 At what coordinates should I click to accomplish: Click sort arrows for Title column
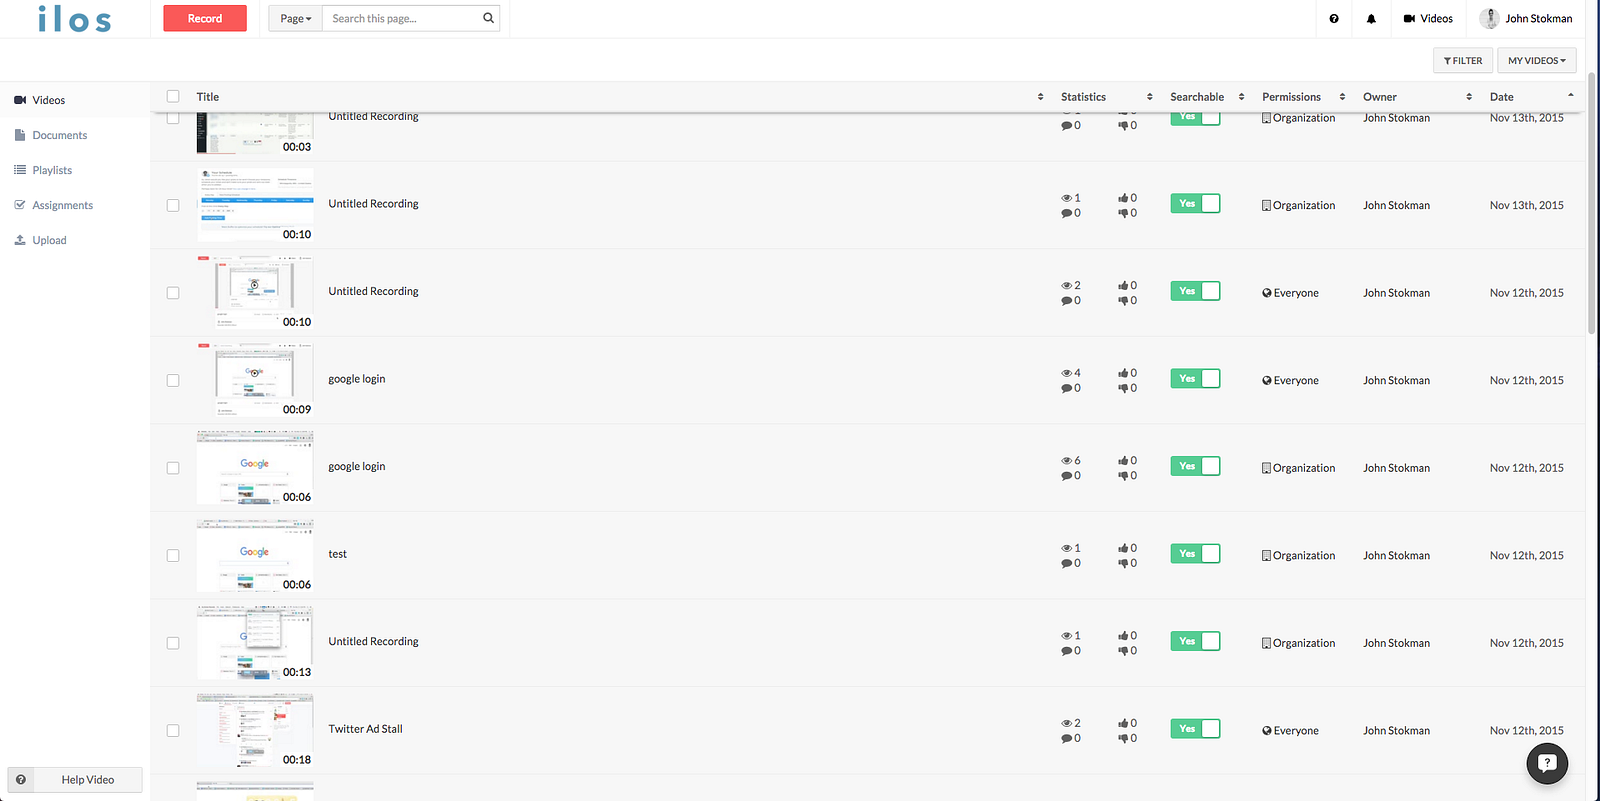1040,97
